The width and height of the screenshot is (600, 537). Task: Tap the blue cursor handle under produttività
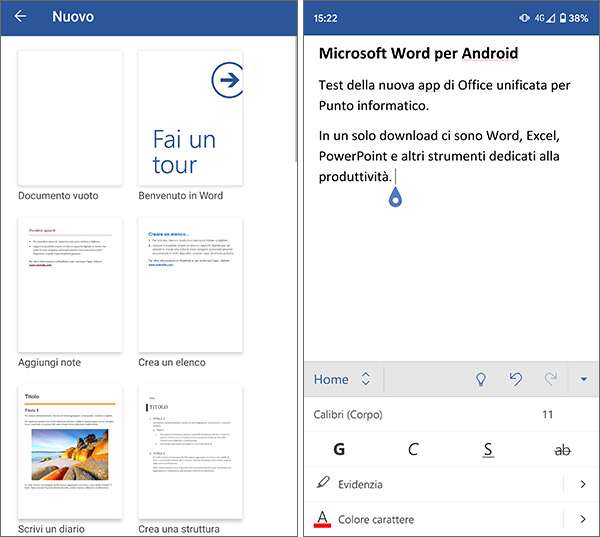395,198
